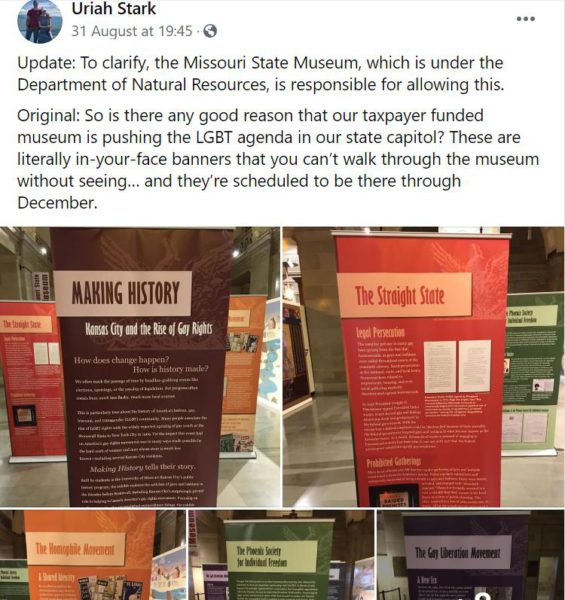Open the Making History banner photo

[x=140, y=367]
